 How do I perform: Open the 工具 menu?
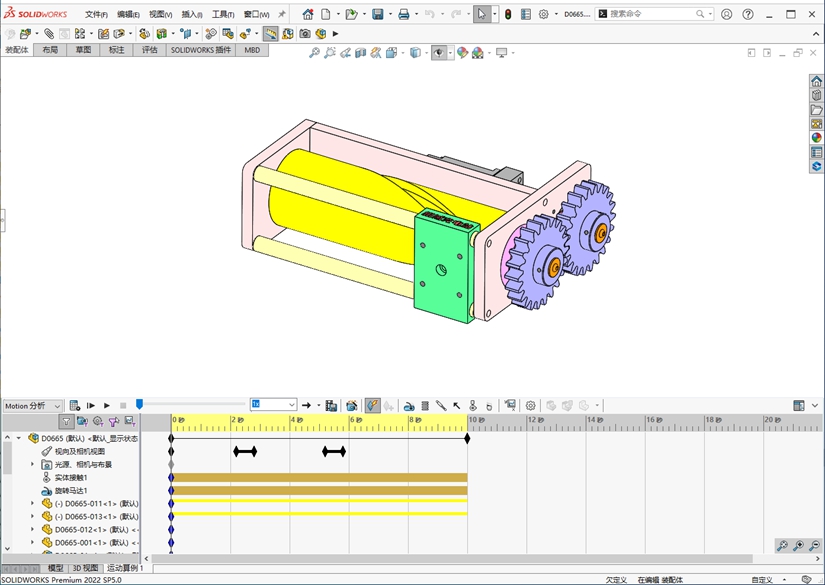(x=222, y=15)
